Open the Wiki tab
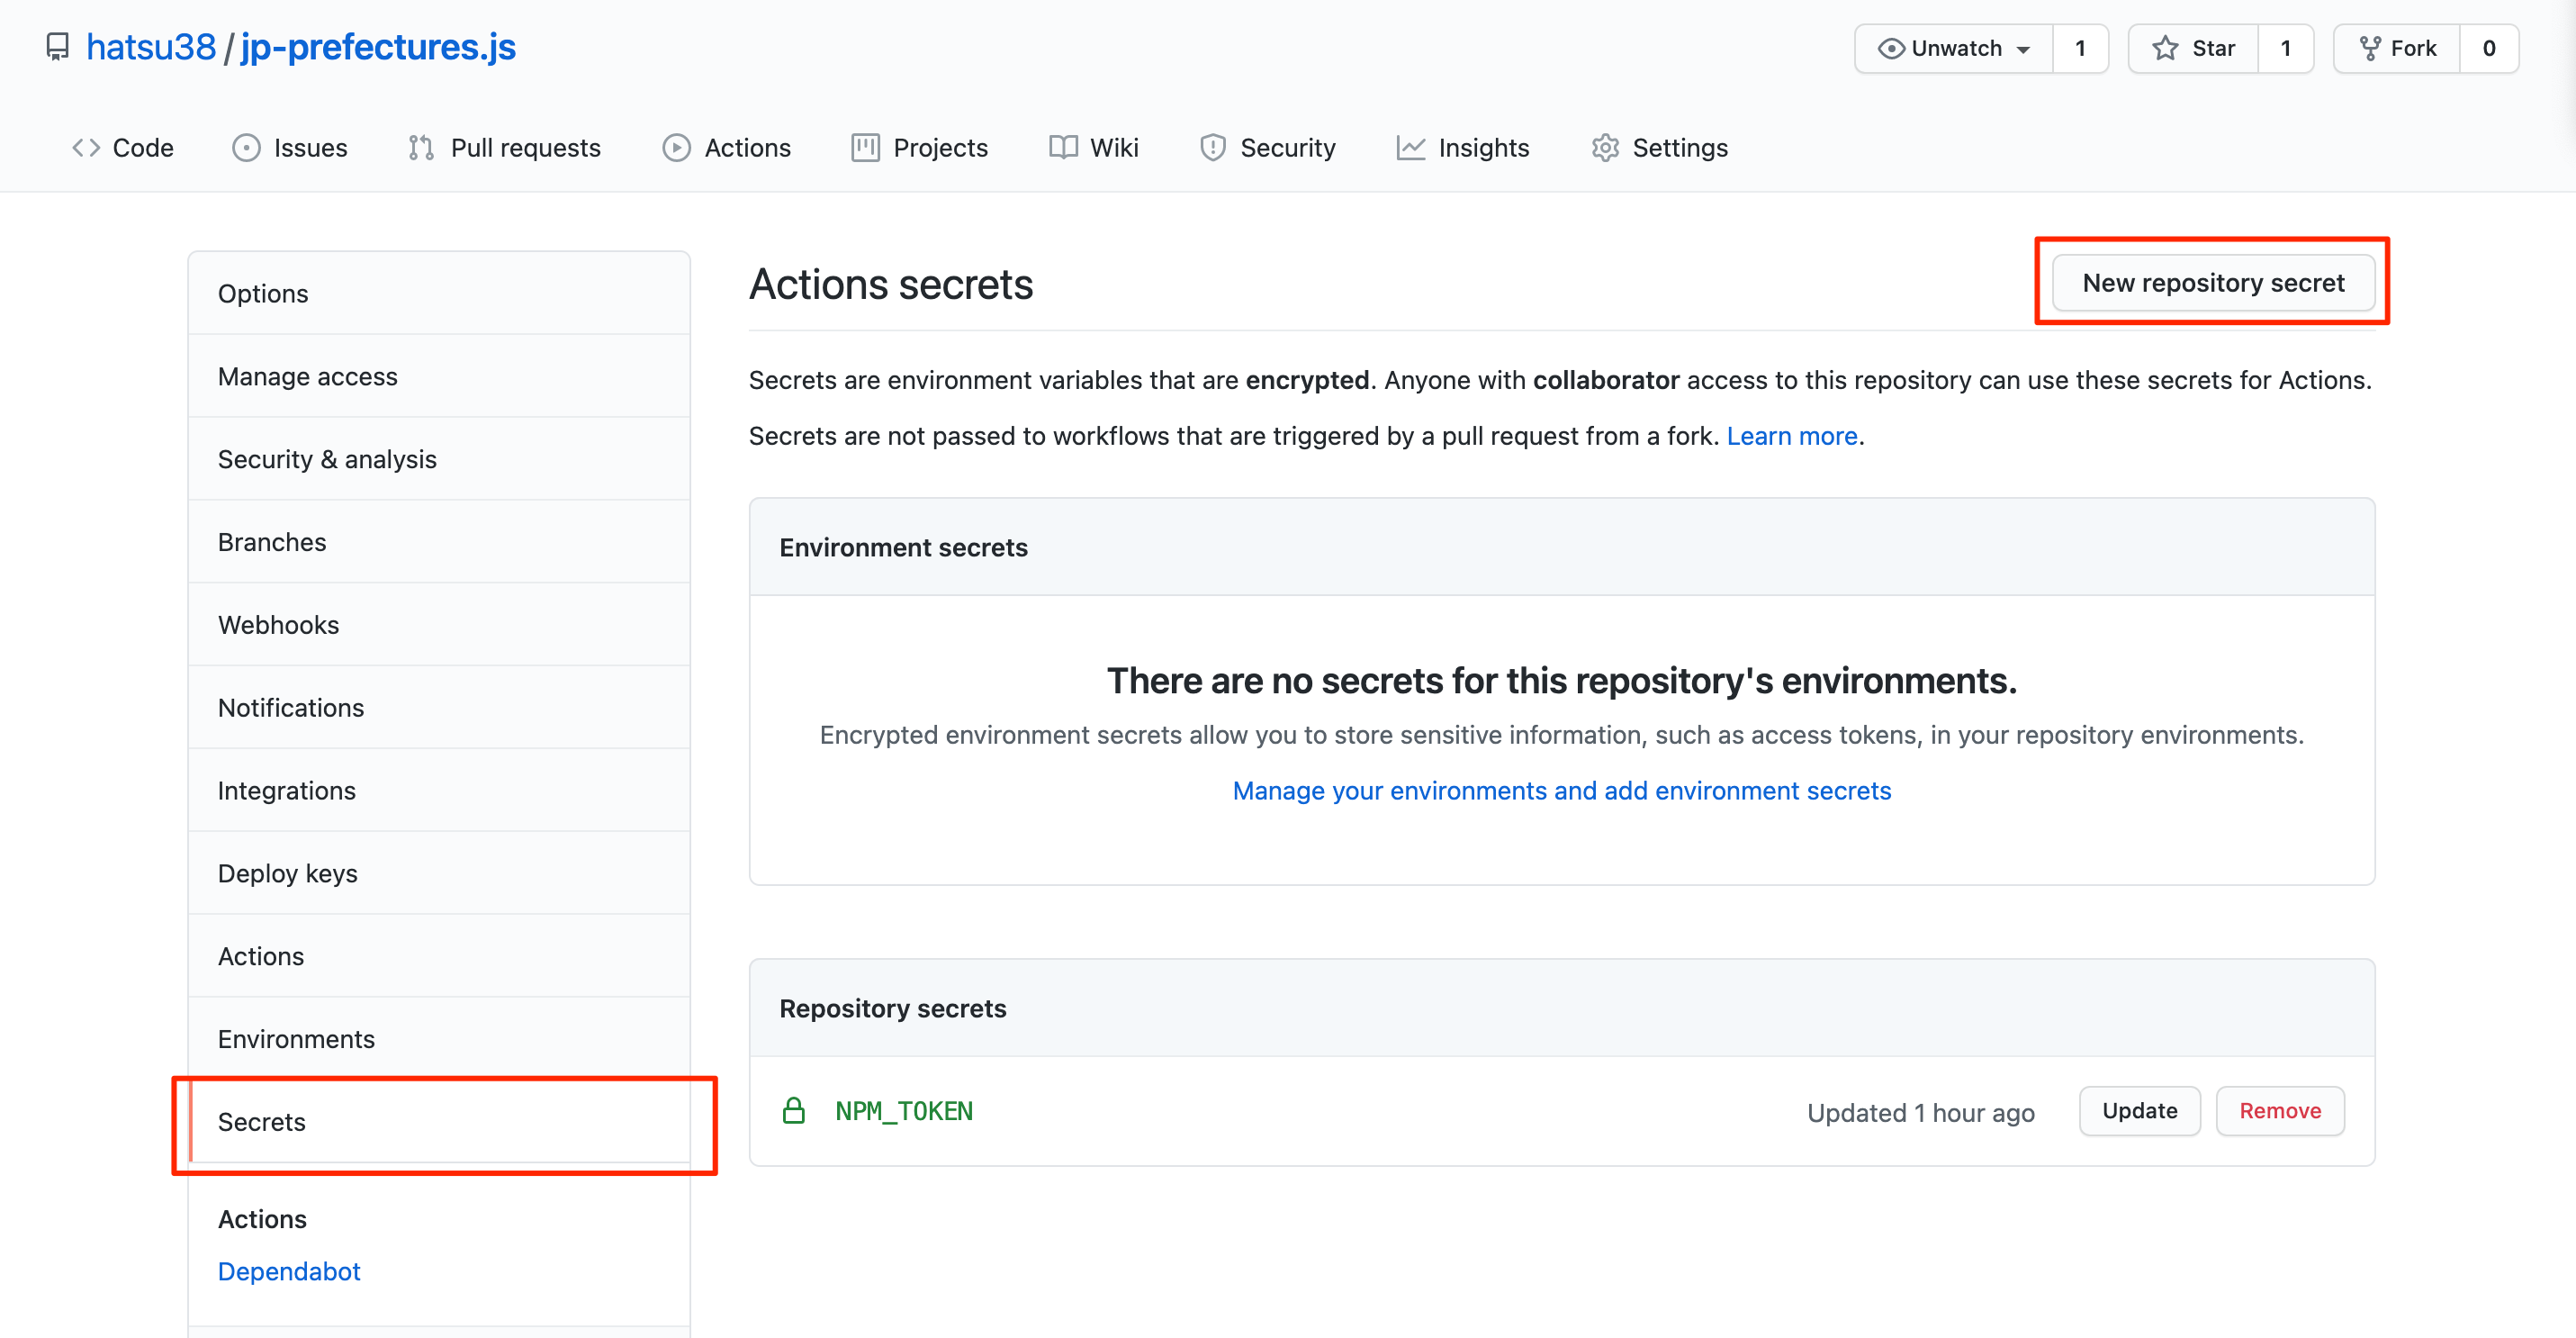The height and width of the screenshot is (1338, 2576). [x=1094, y=148]
